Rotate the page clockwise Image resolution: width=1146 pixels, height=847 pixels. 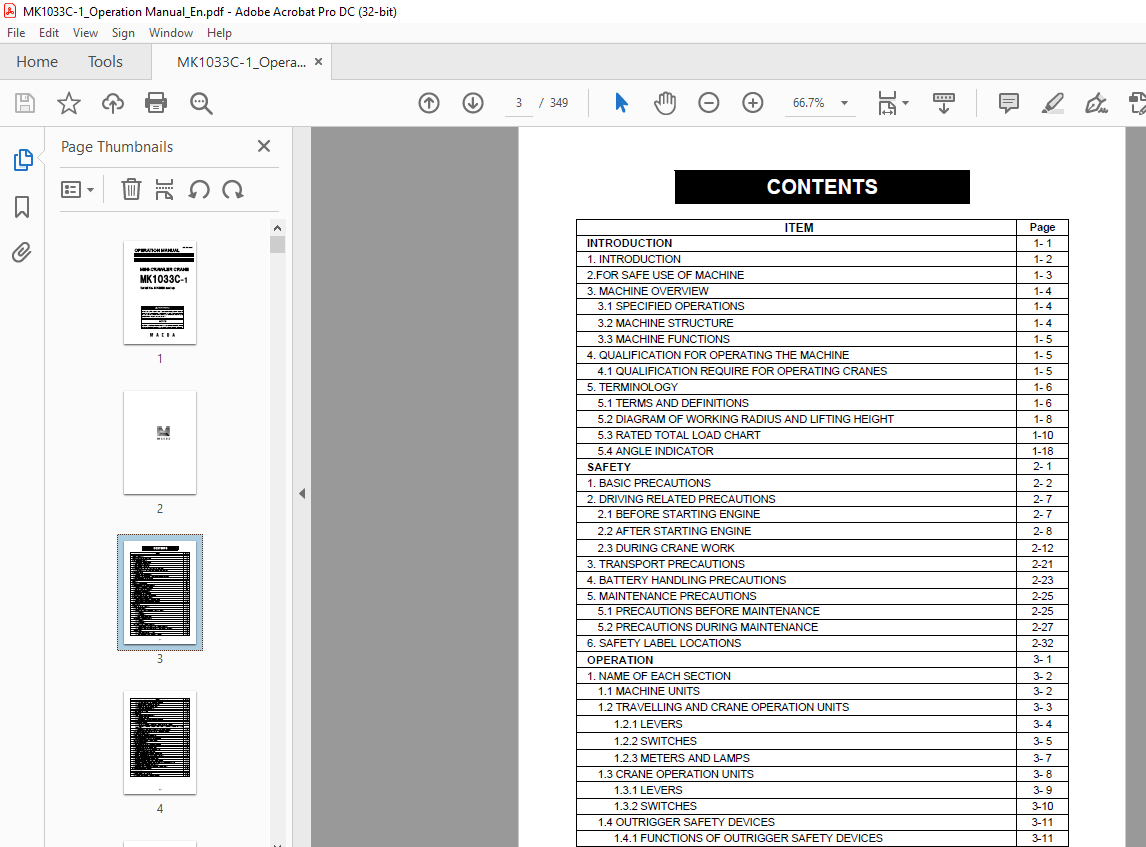click(x=232, y=190)
